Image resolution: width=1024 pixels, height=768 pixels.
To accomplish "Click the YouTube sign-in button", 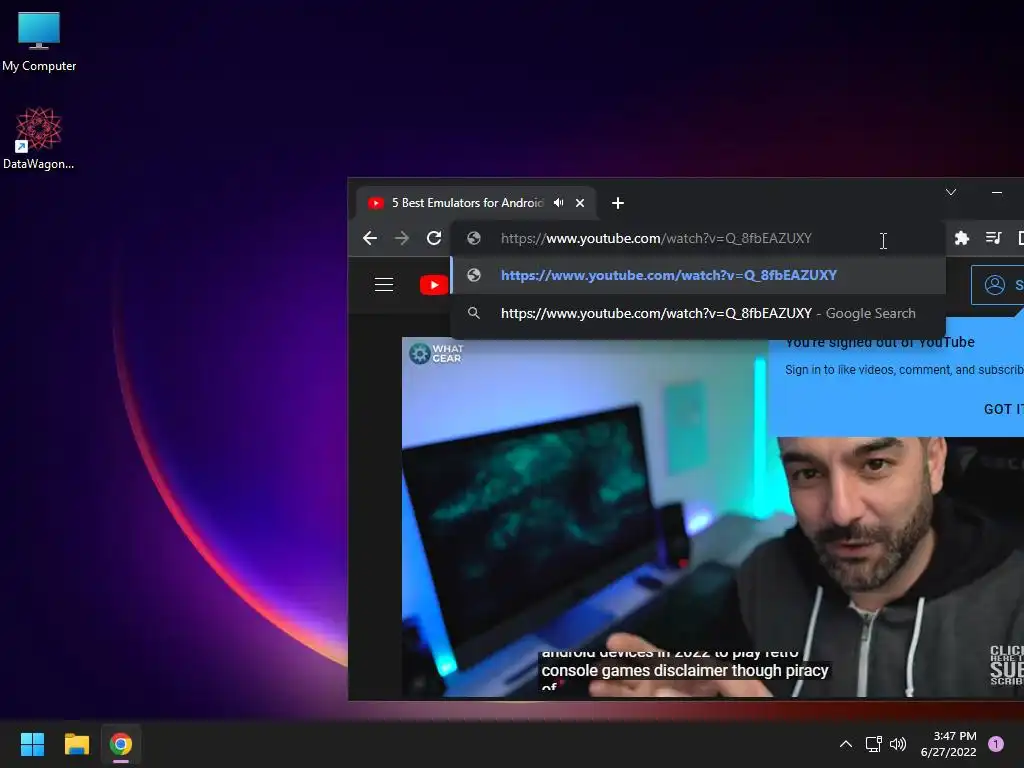I will click(997, 285).
